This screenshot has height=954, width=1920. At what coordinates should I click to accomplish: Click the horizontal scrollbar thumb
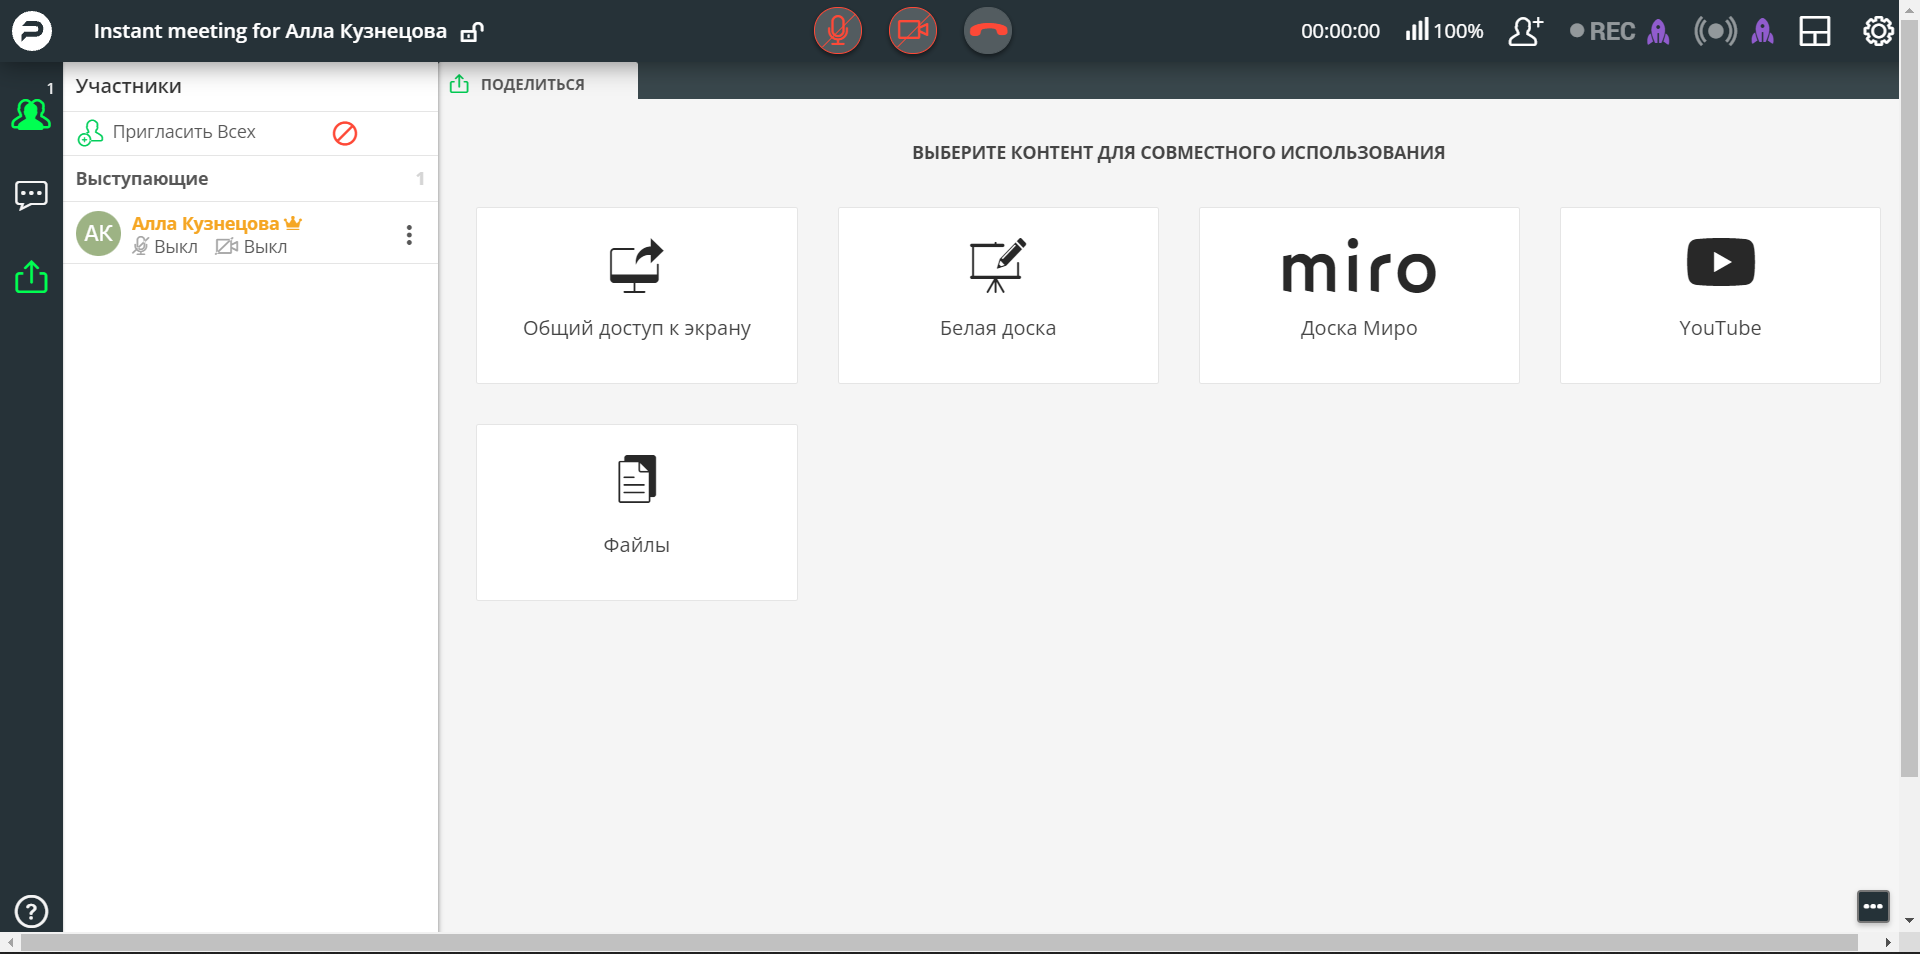[x=939, y=943]
